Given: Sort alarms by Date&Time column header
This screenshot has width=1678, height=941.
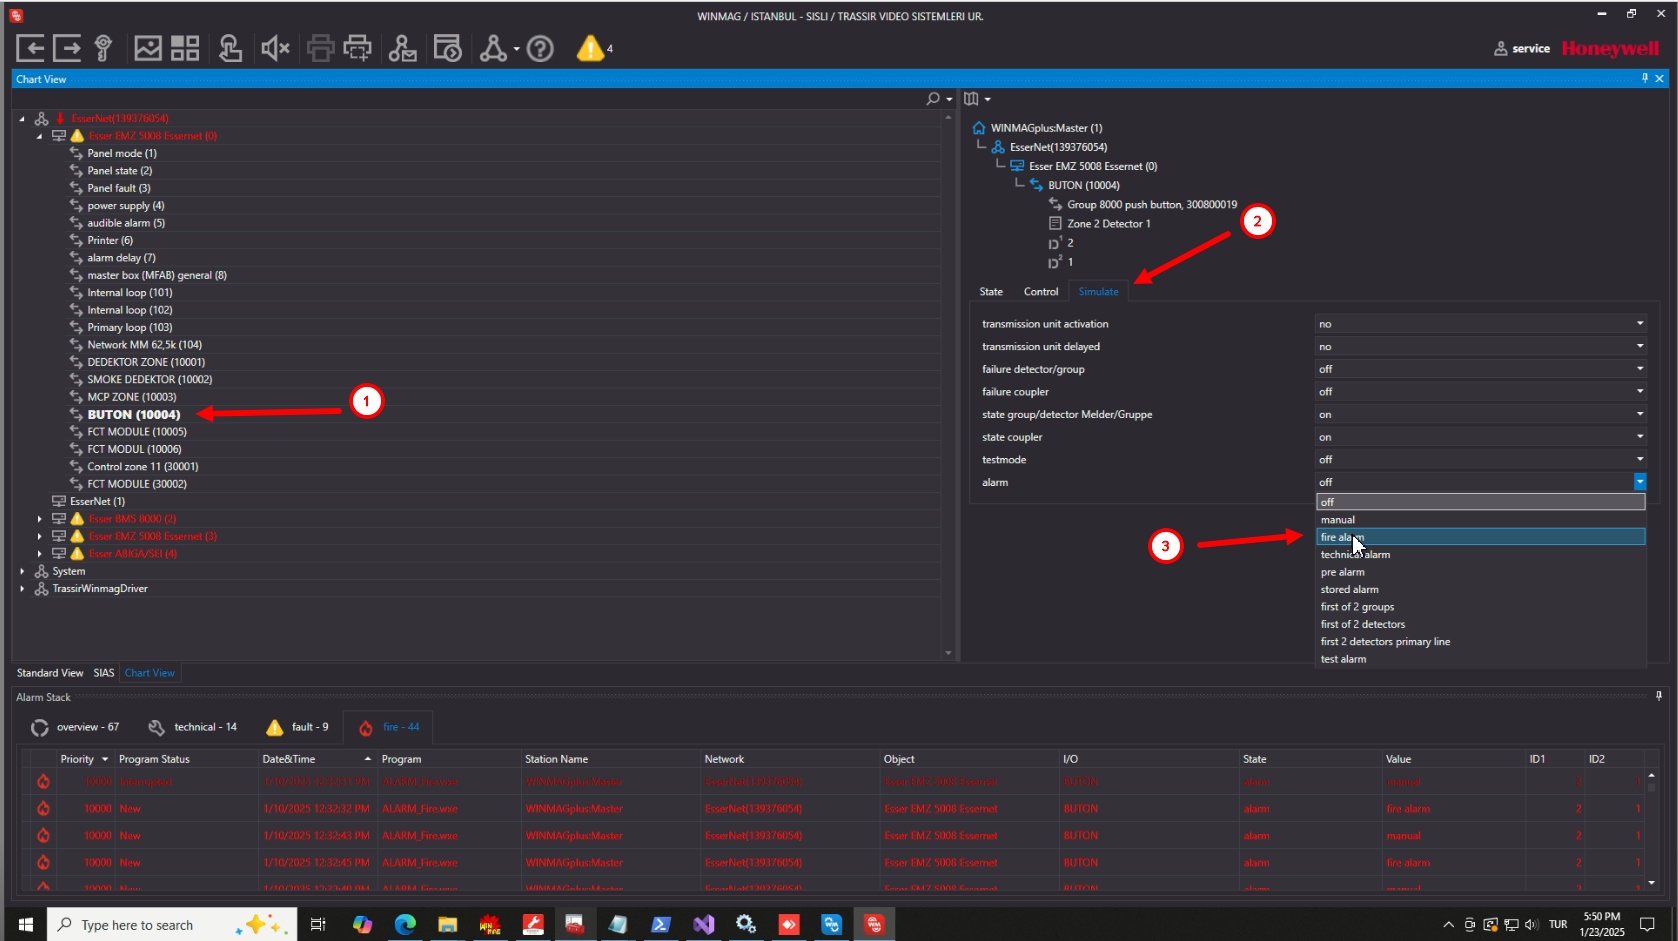Looking at the screenshot, I should point(316,759).
